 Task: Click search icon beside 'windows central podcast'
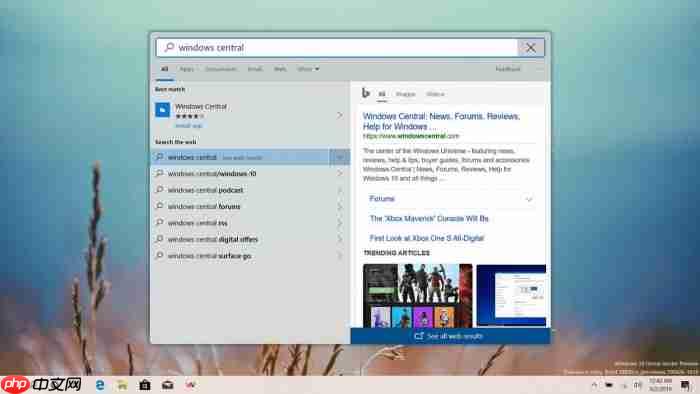159,190
